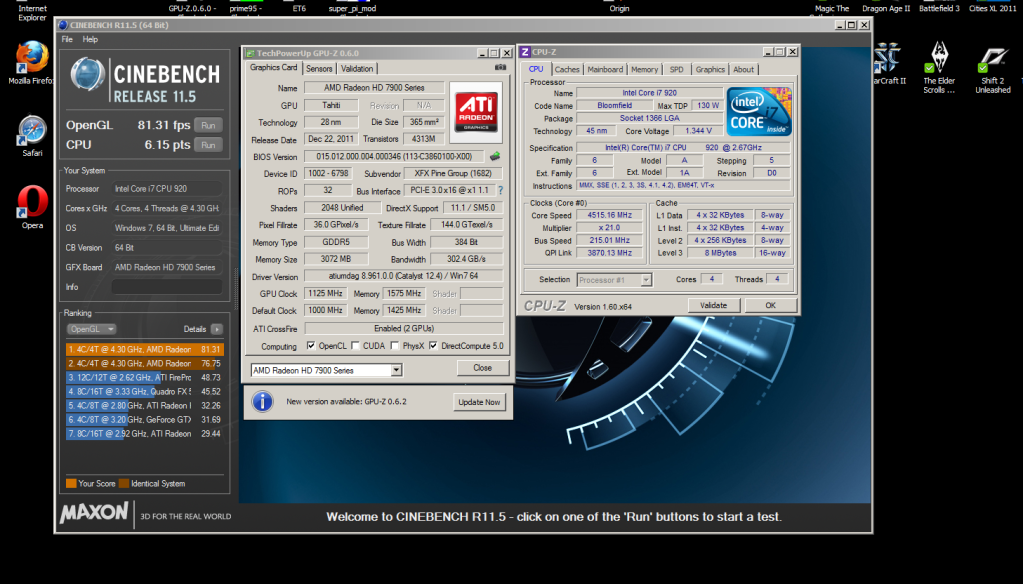Viewport: 1023px width, 584px height.
Task: Select the top orange ranking bar scoring 81.31
Action: [144, 349]
